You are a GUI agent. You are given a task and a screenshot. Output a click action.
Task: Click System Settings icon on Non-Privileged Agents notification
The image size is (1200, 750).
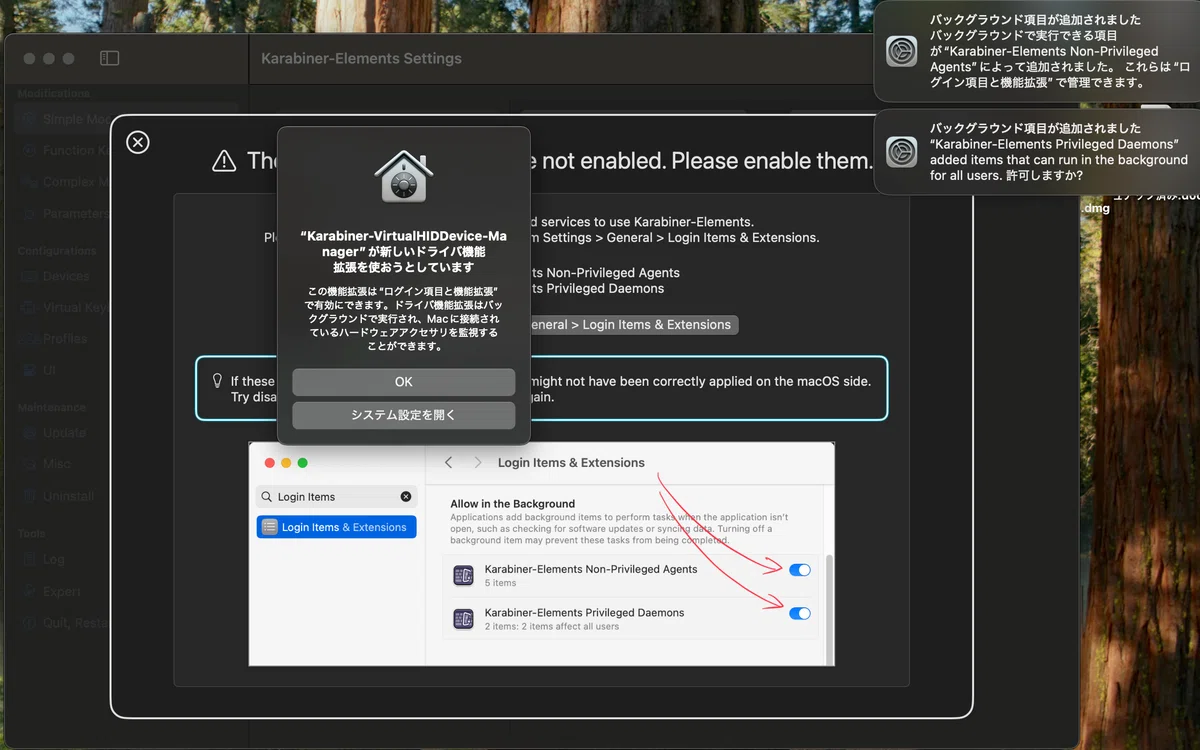902,51
